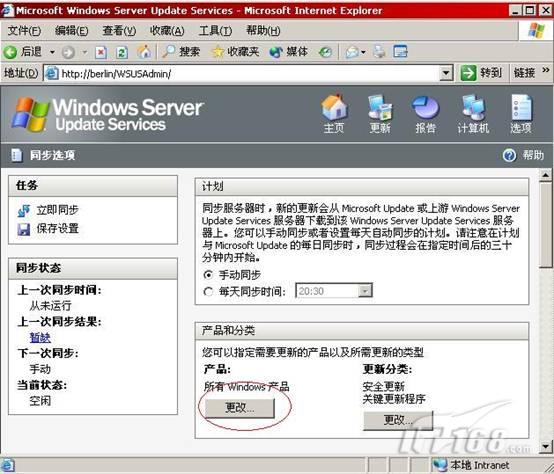This screenshot has height=474, width=554.
Task: Expand the address bar dropdown arrow
Action: (446, 73)
